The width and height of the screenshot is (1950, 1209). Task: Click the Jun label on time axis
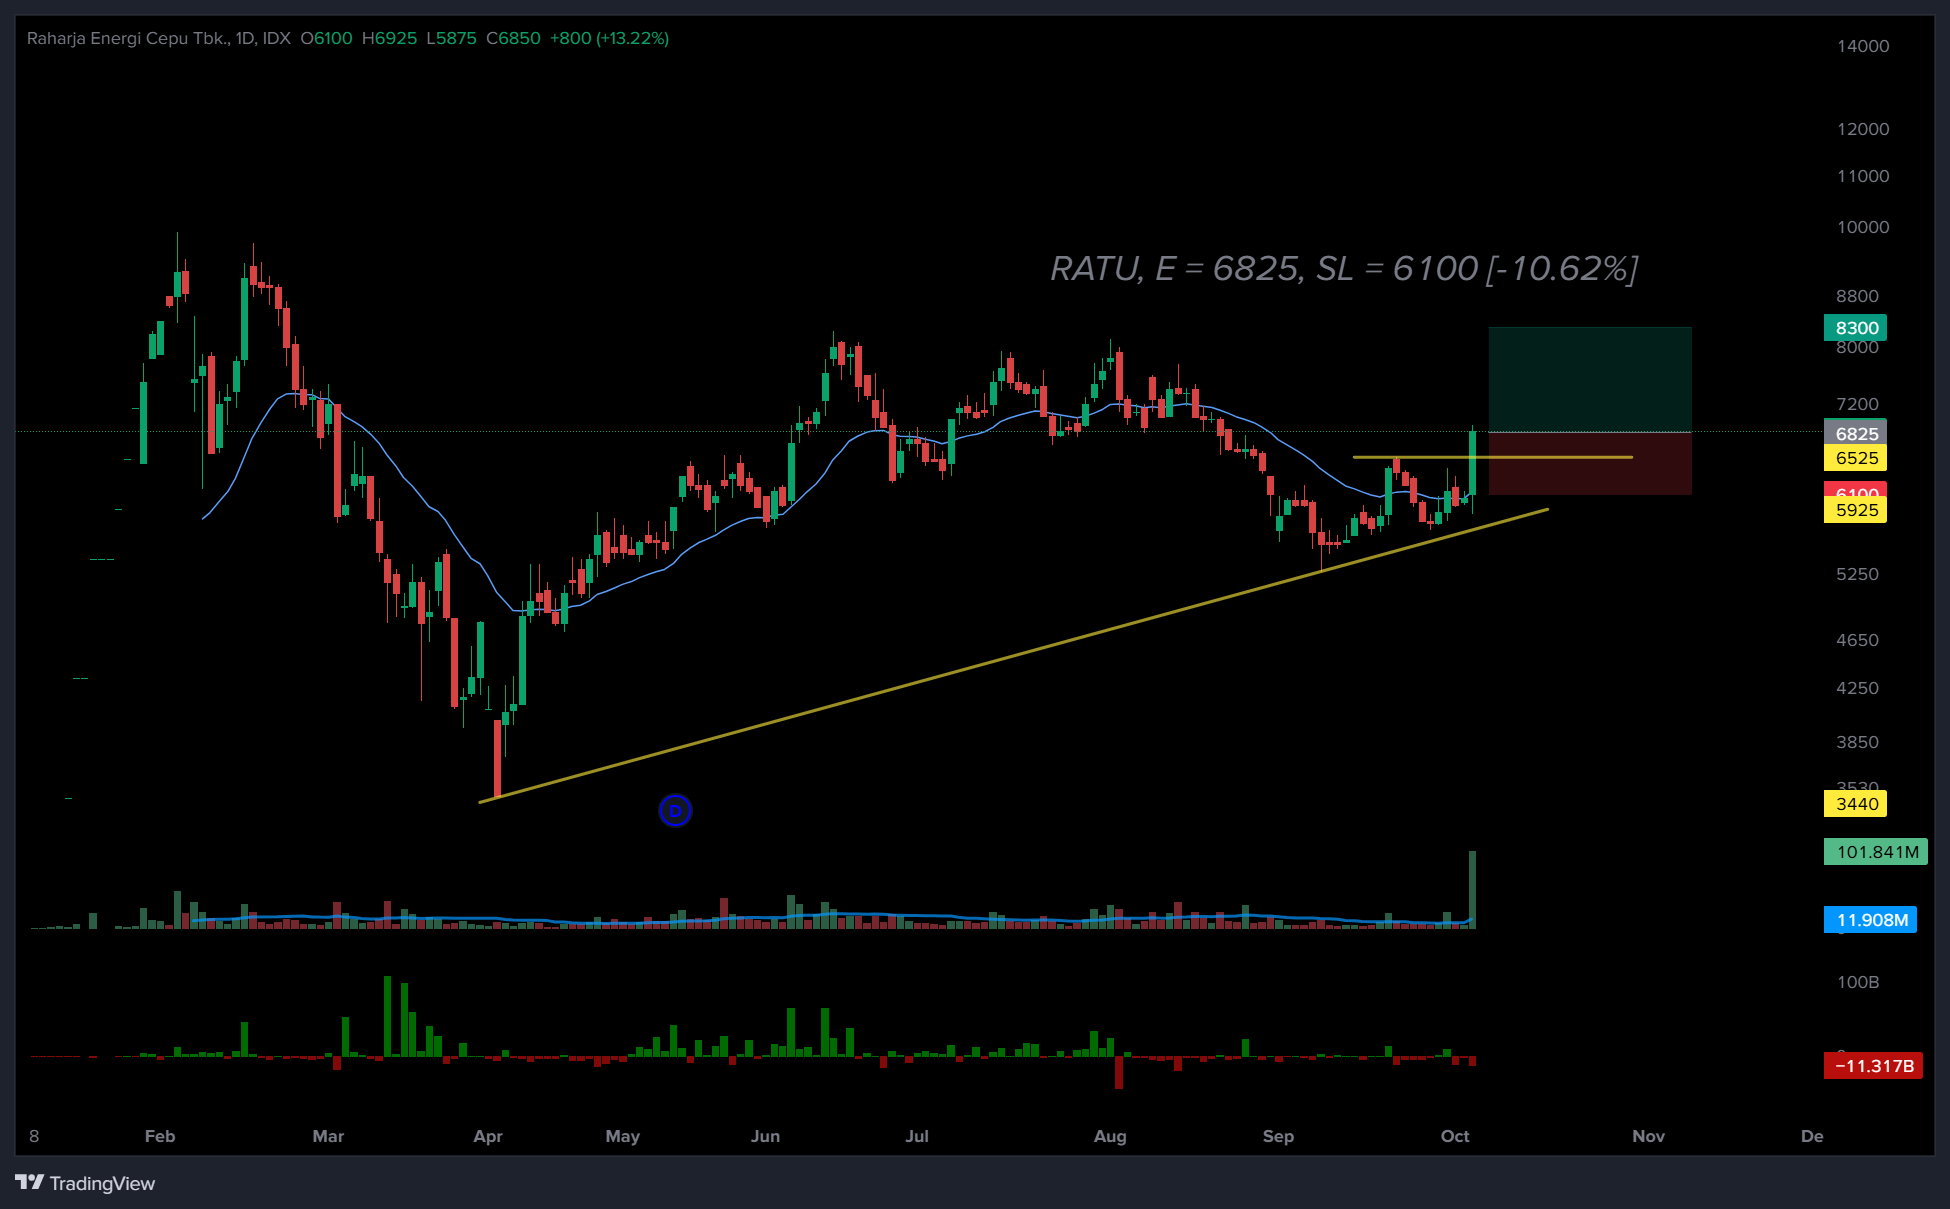point(765,1136)
